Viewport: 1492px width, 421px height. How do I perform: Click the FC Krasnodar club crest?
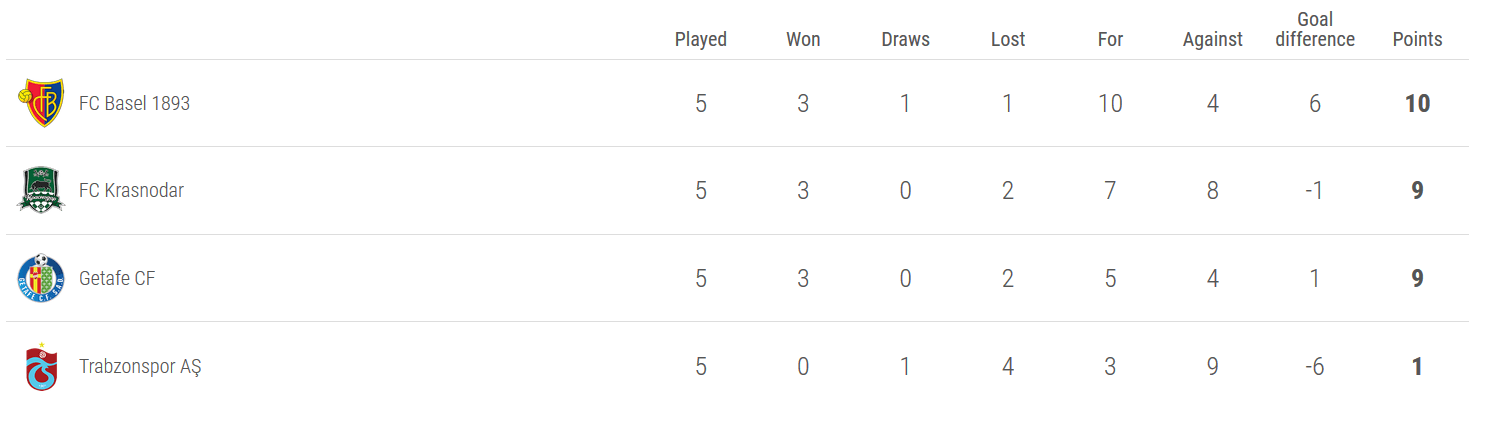[x=41, y=190]
